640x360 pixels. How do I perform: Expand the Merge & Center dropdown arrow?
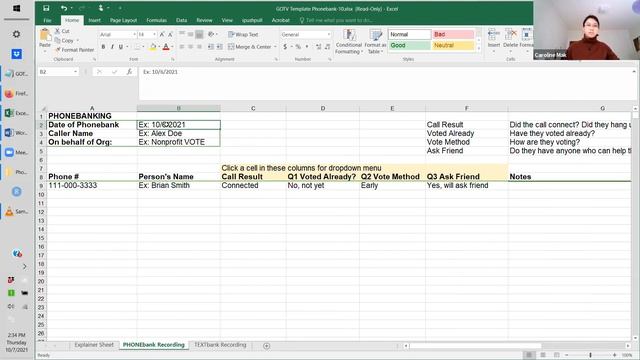(275, 47)
